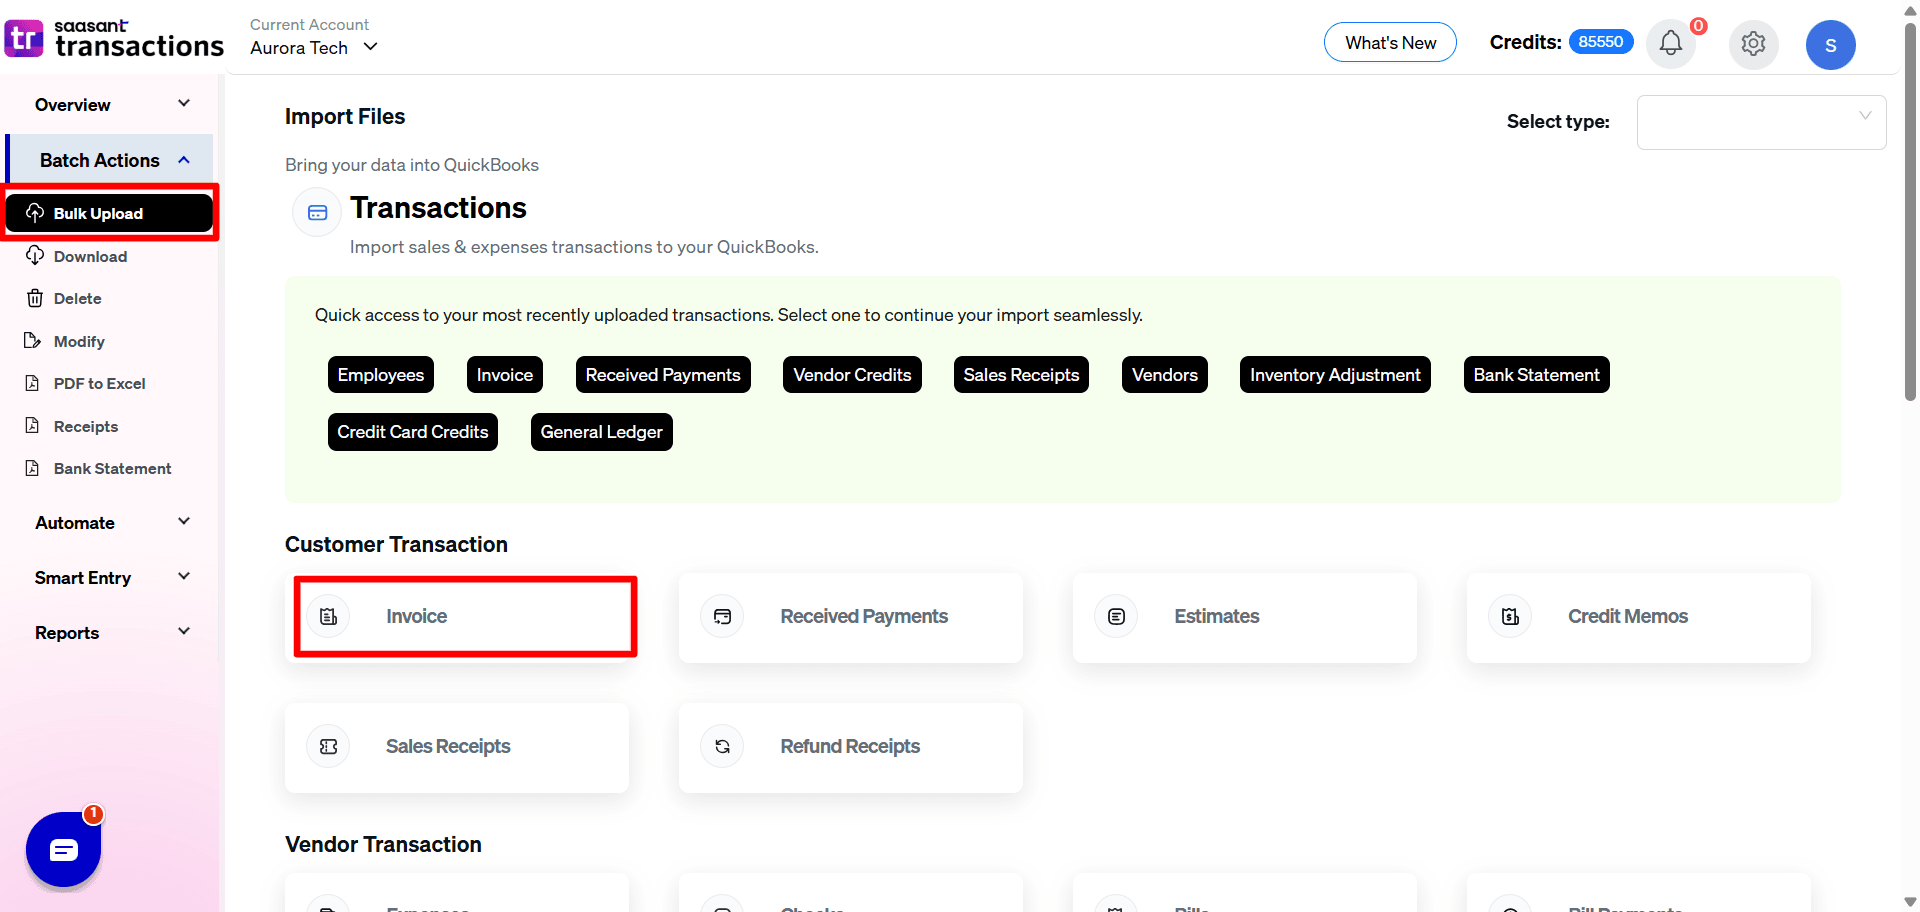This screenshot has height=912, width=1920.
Task: Open the Estimates import card
Action: [1245, 617]
